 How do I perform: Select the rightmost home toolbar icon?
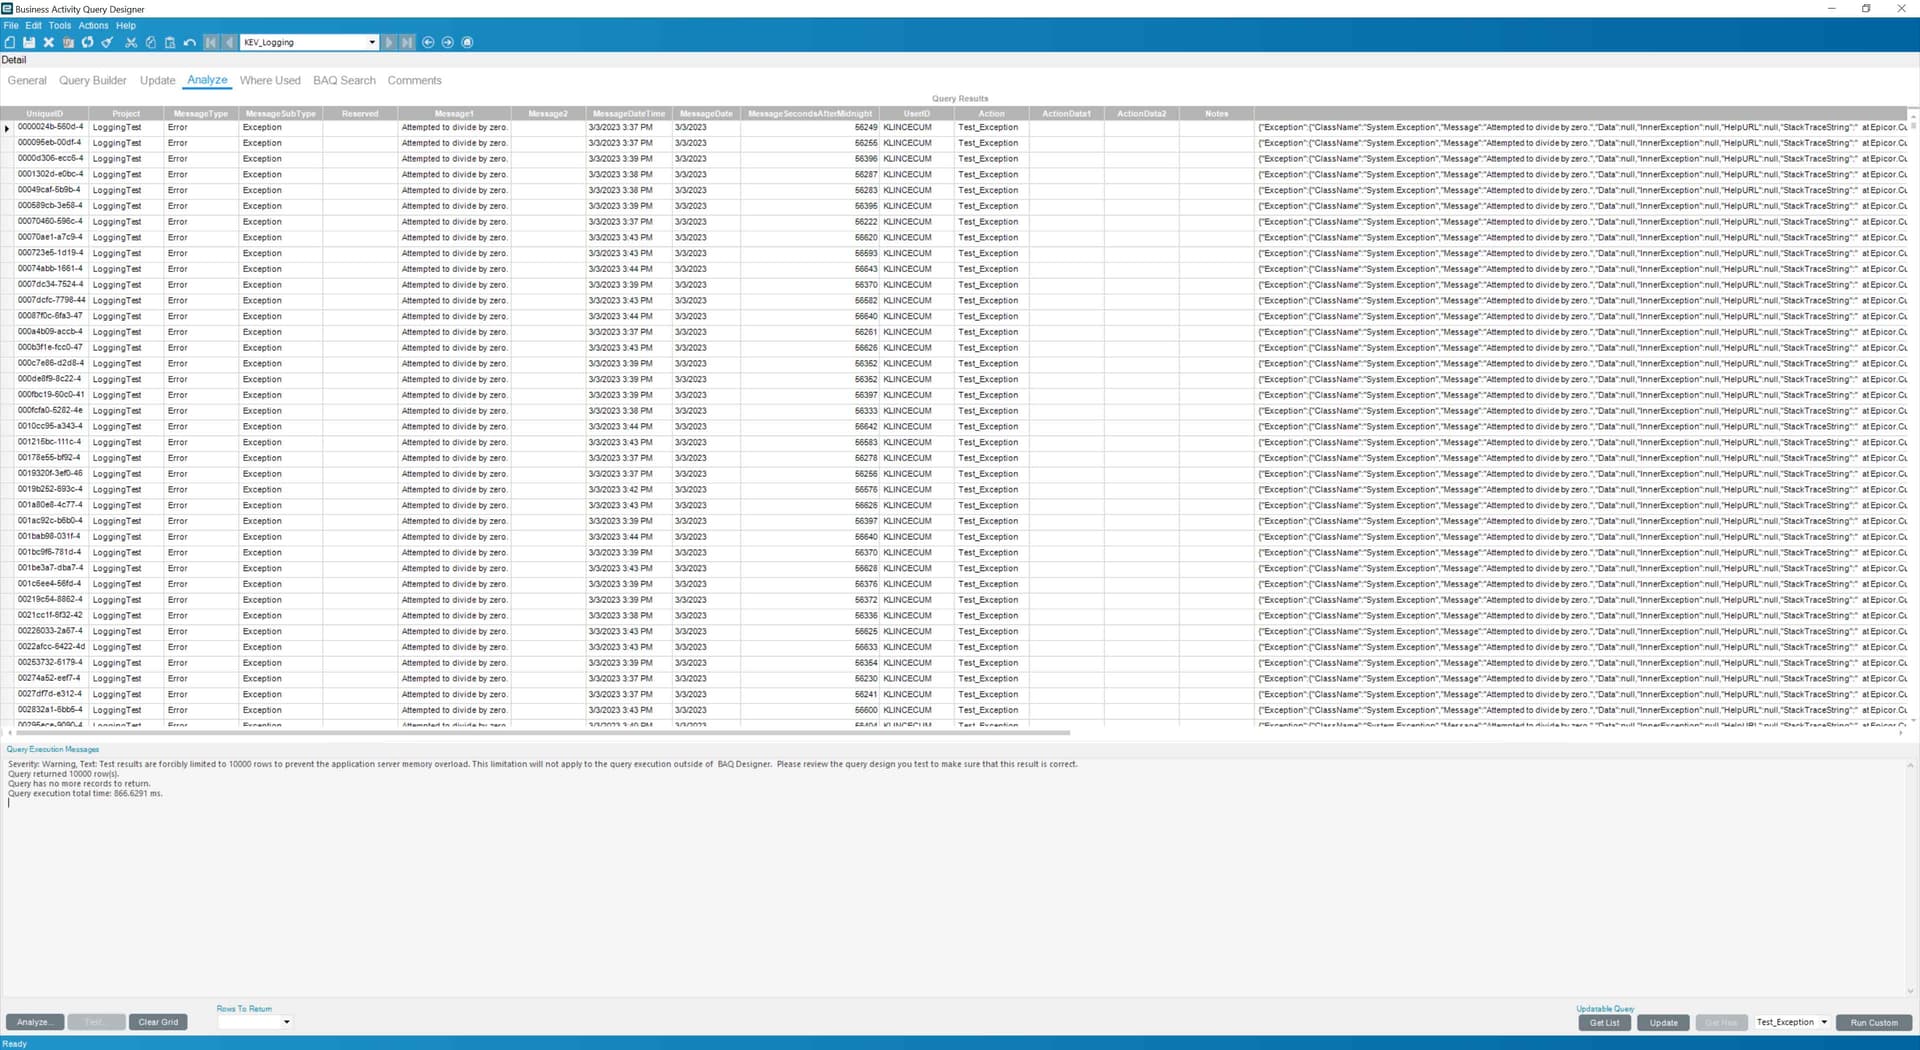point(467,42)
